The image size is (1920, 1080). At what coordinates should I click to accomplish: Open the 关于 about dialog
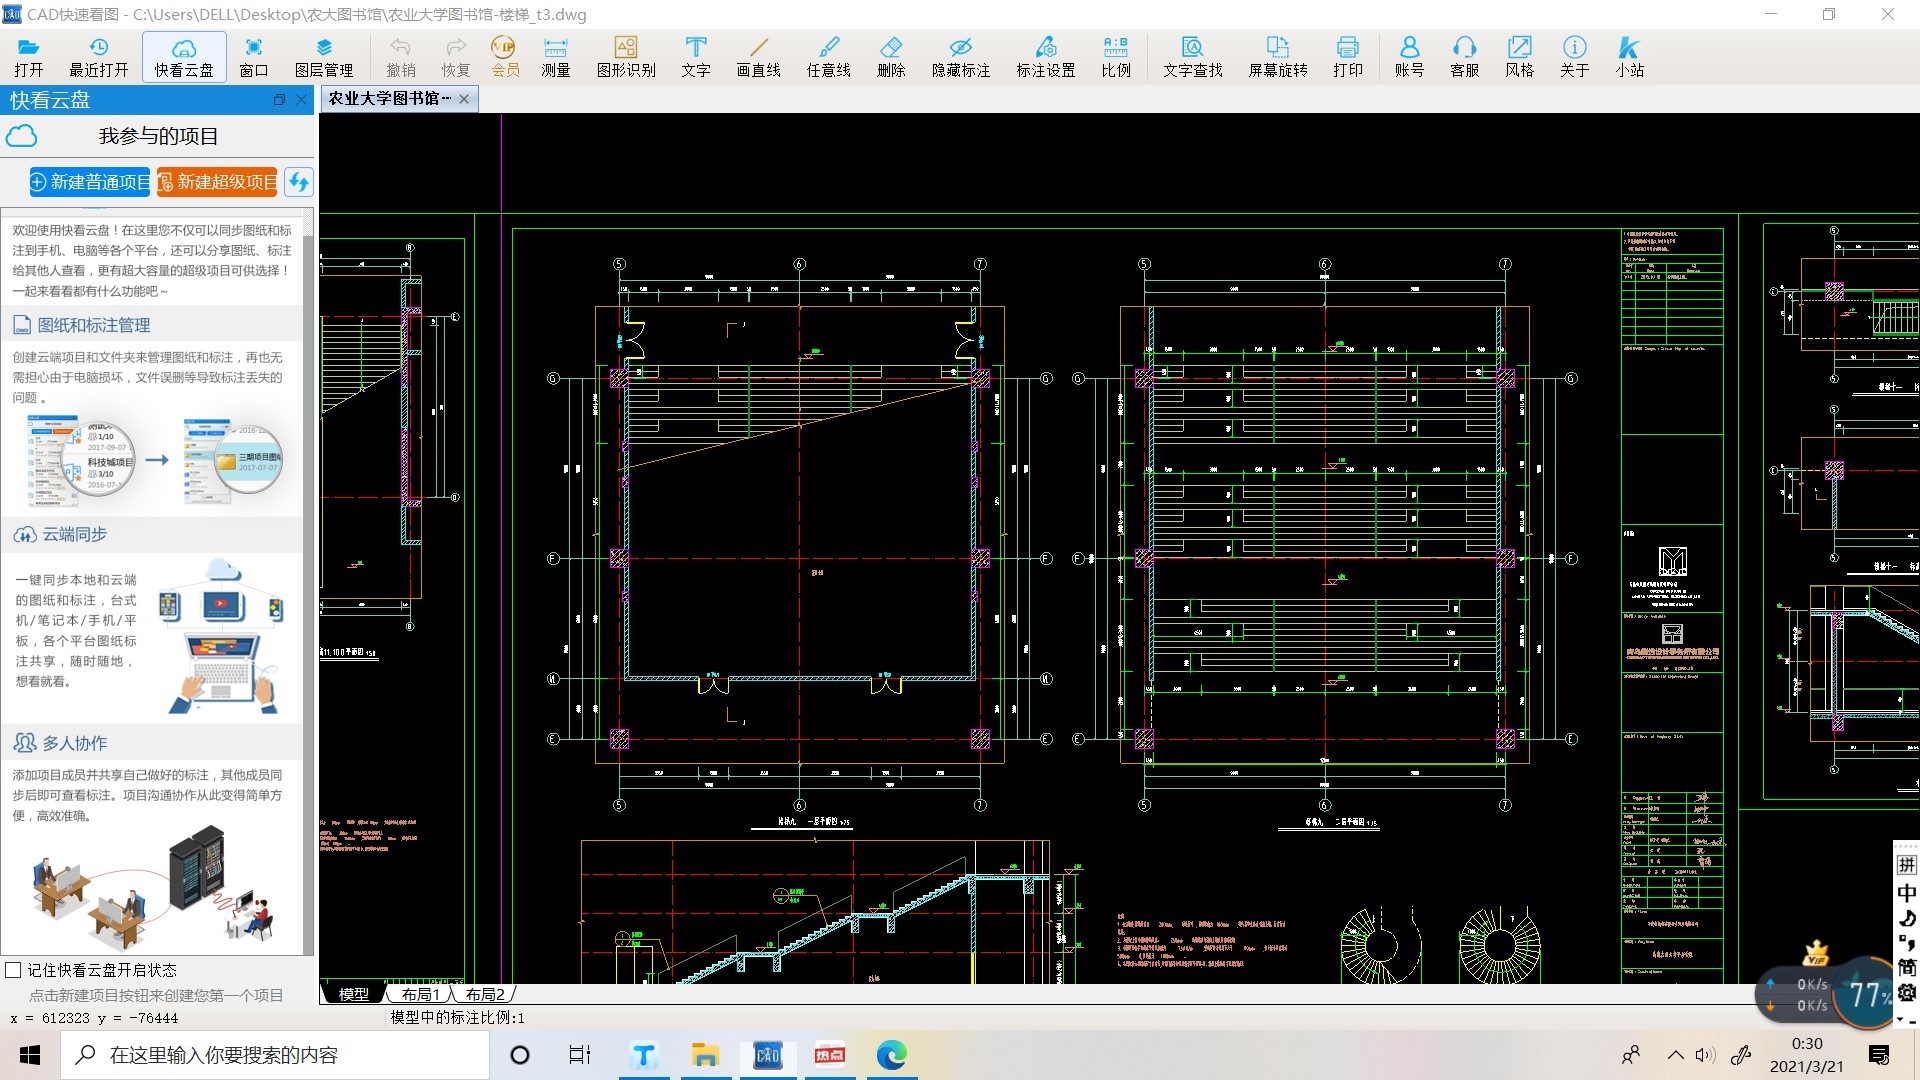click(1575, 57)
